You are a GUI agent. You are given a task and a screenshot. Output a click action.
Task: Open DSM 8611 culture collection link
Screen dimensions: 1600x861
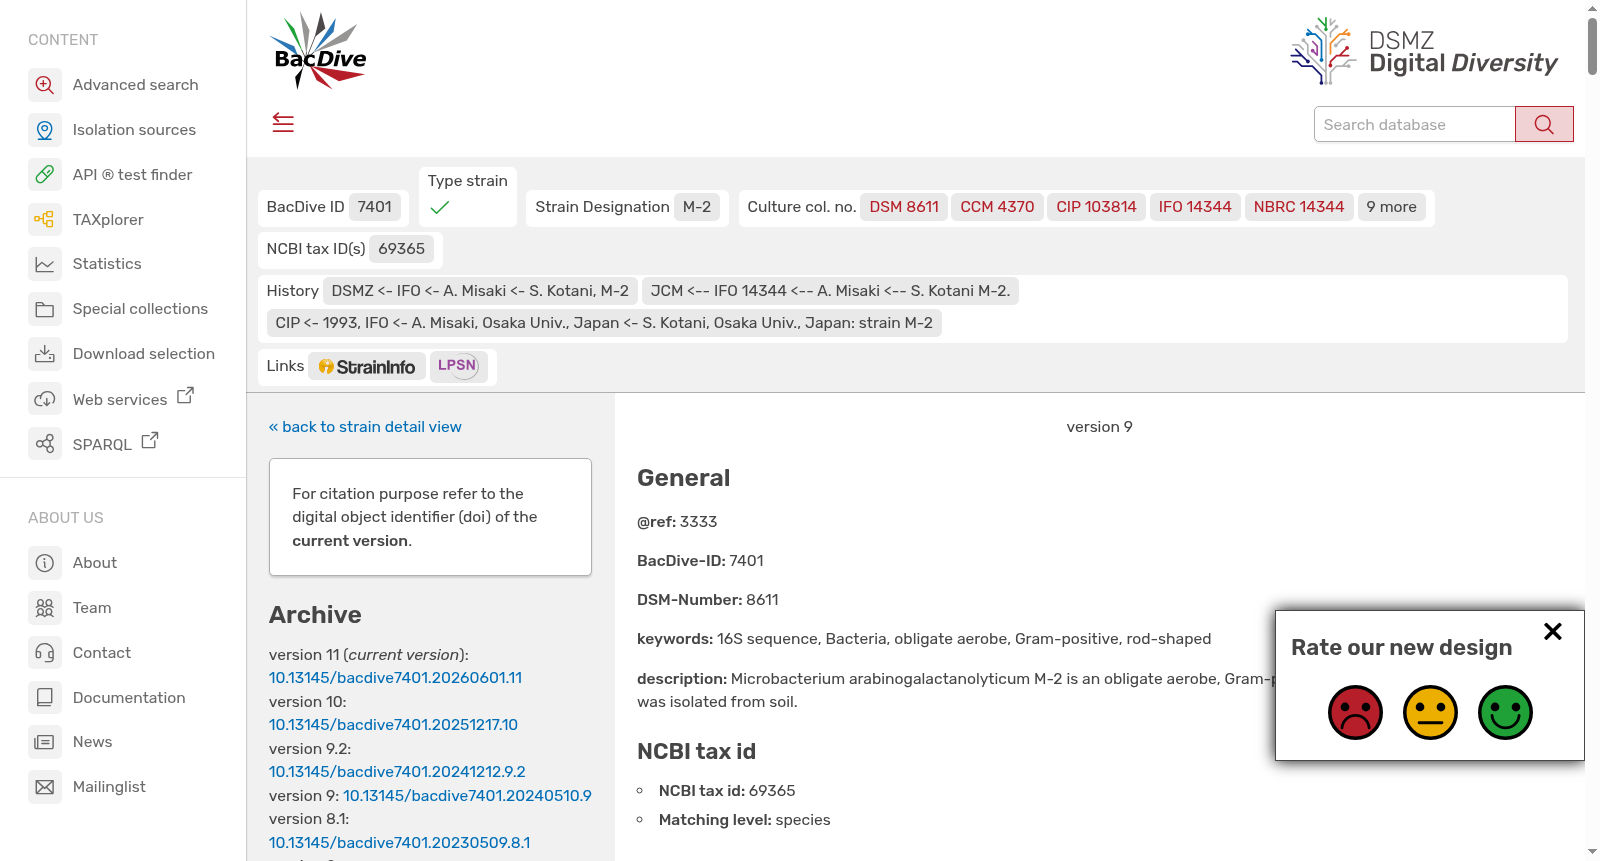click(x=904, y=207)
